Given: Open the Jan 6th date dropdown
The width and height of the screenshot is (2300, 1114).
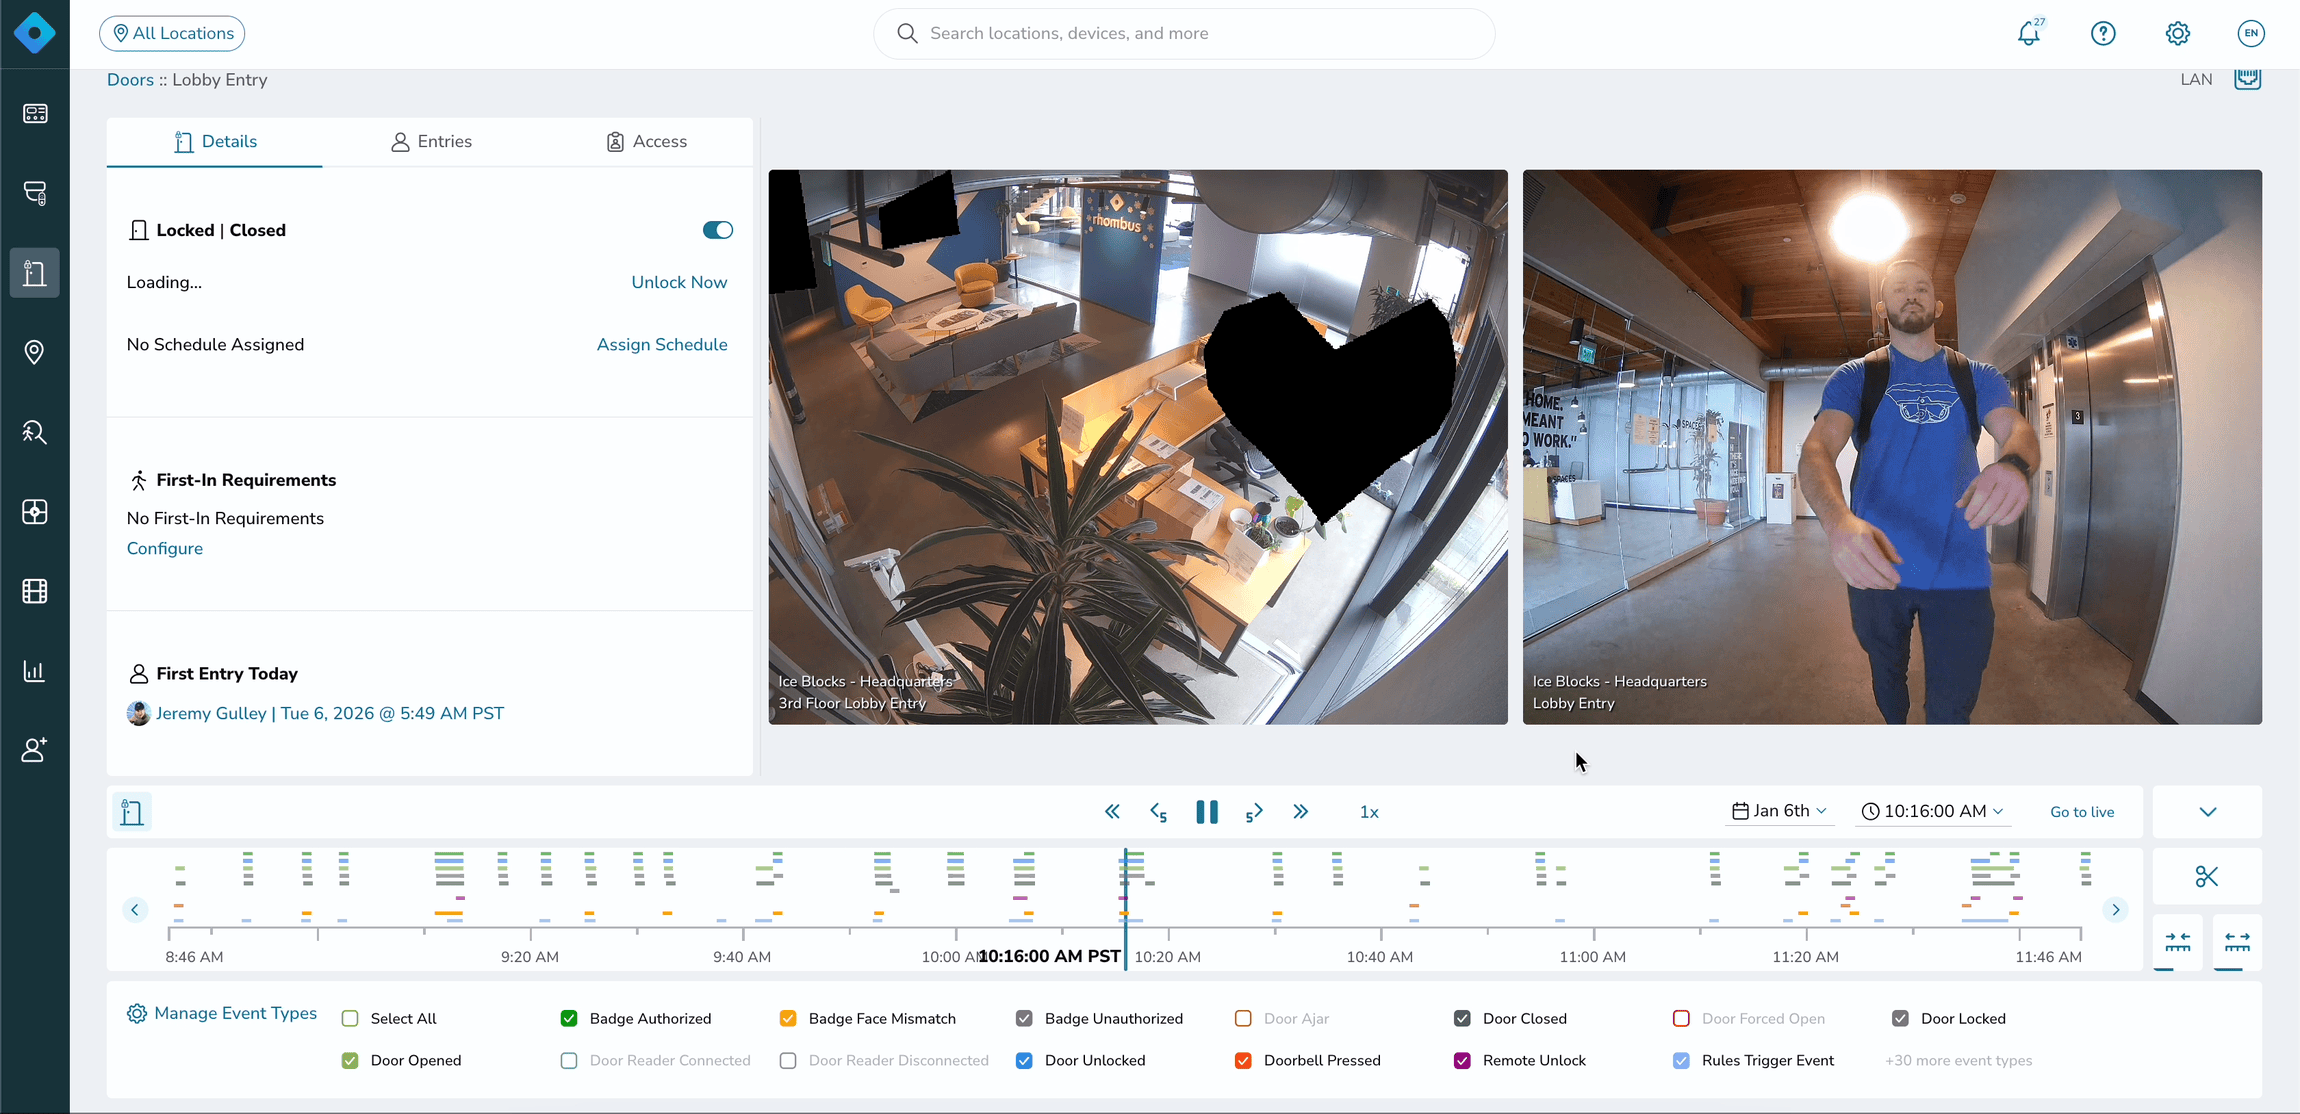Looking at the screenshot, I should pyautogui.click(x=1780, y=811).
